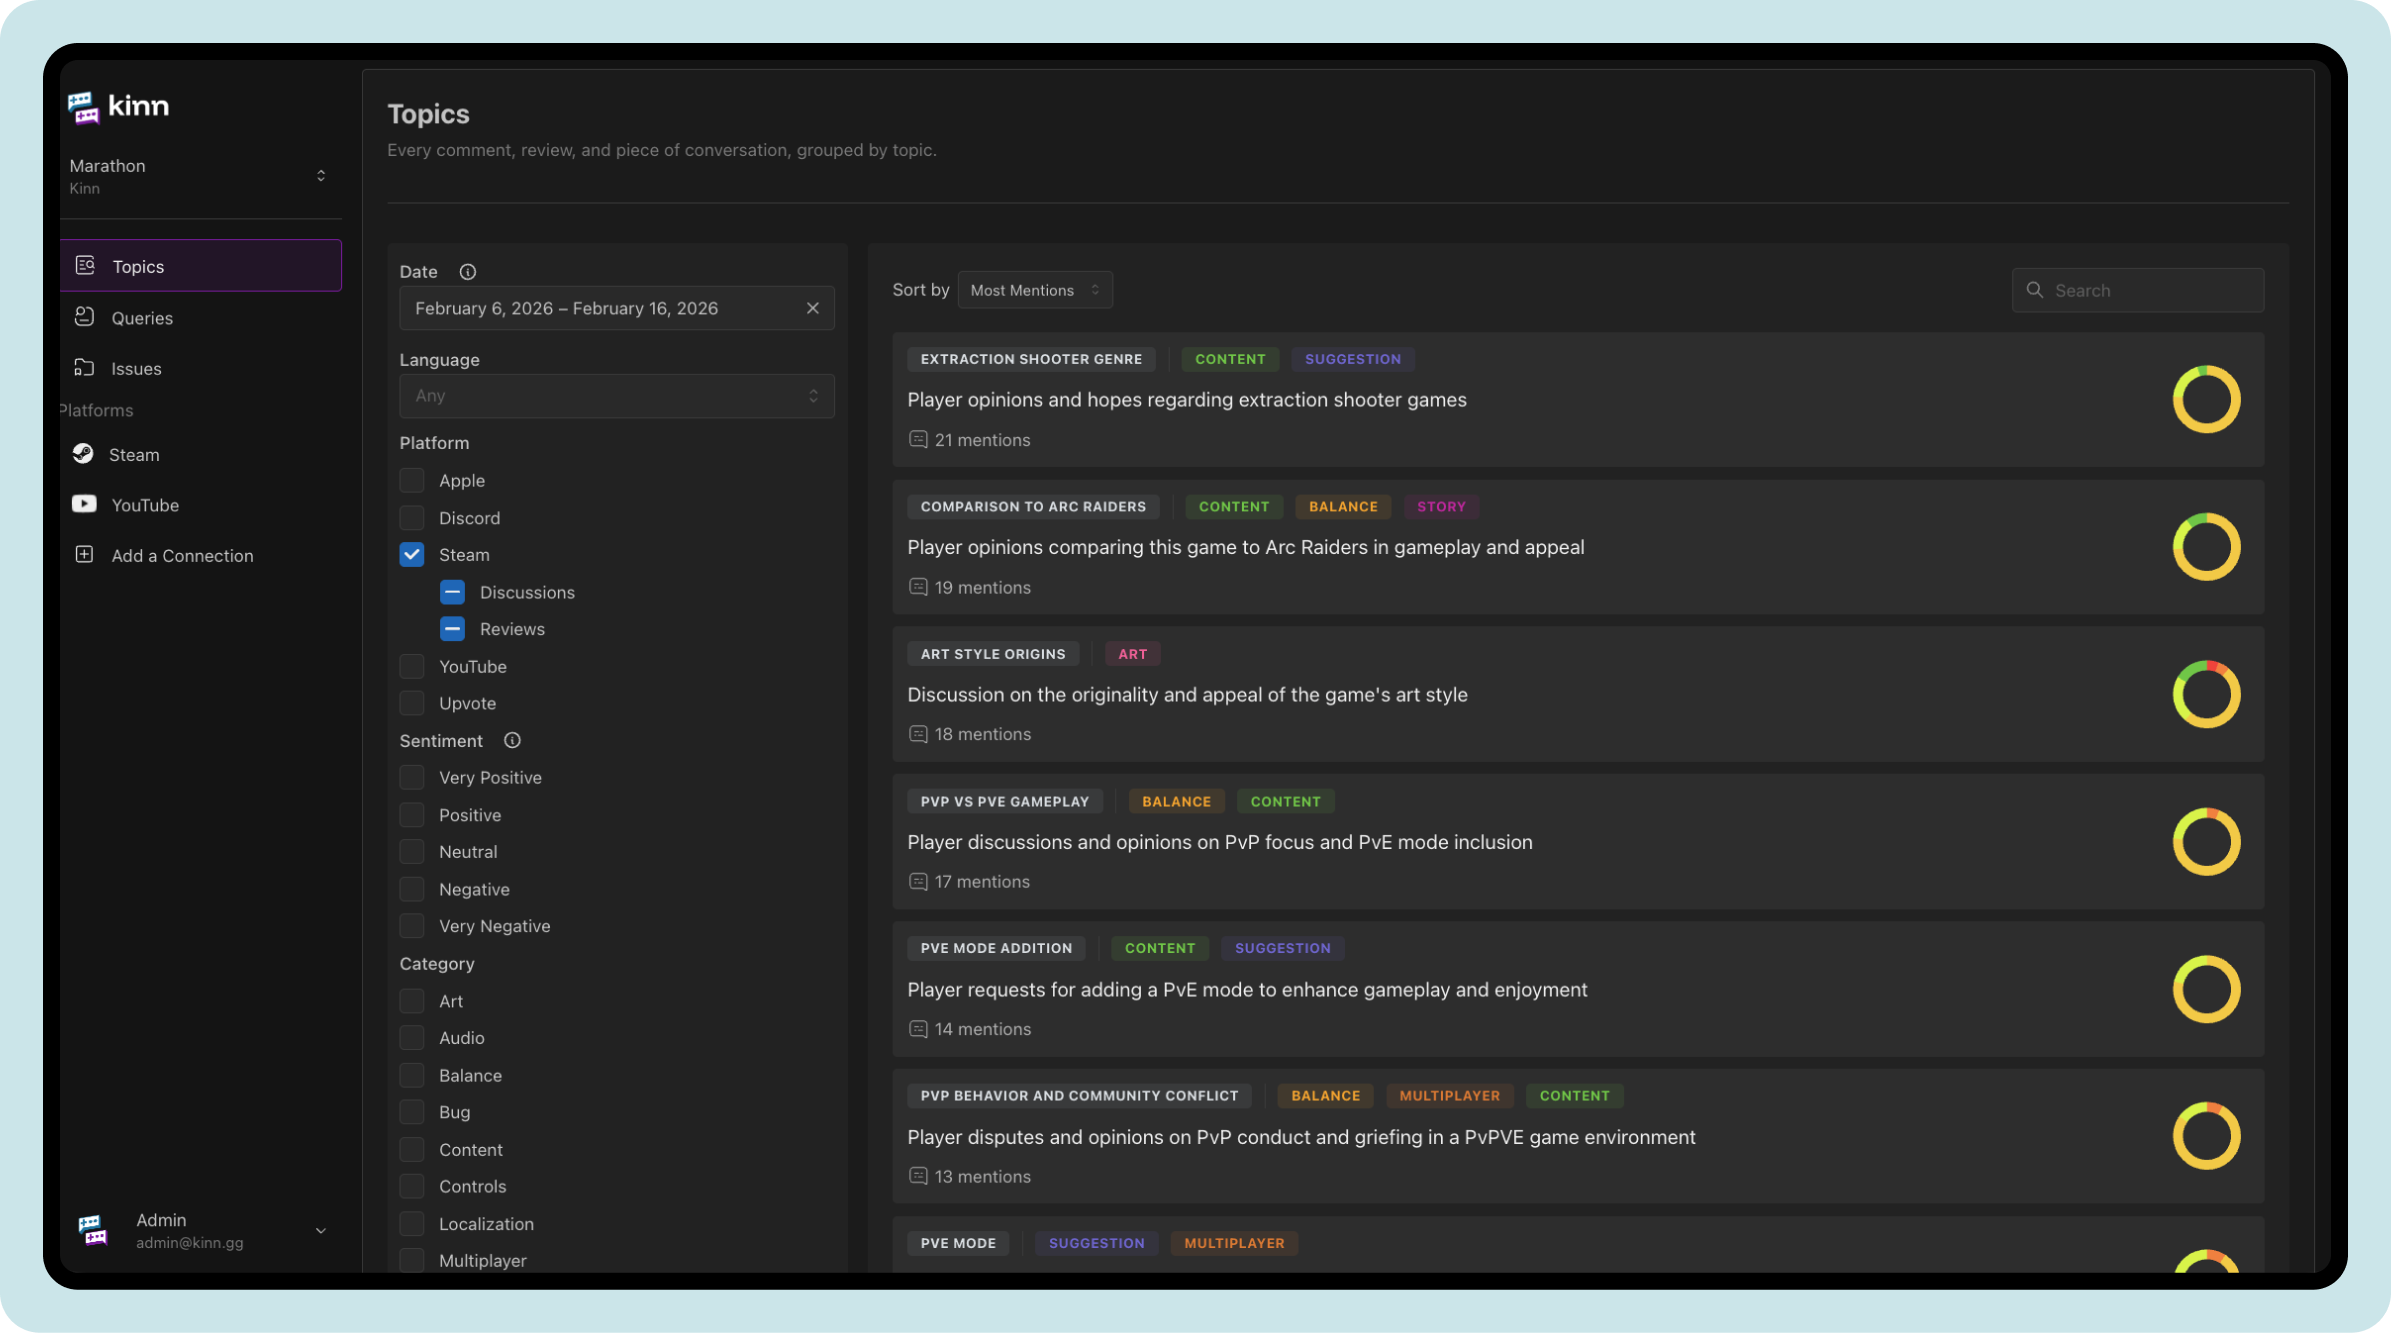The image size is (2391, 1333).
Task: Clear the date range with X icon
Action: [812, 308]
